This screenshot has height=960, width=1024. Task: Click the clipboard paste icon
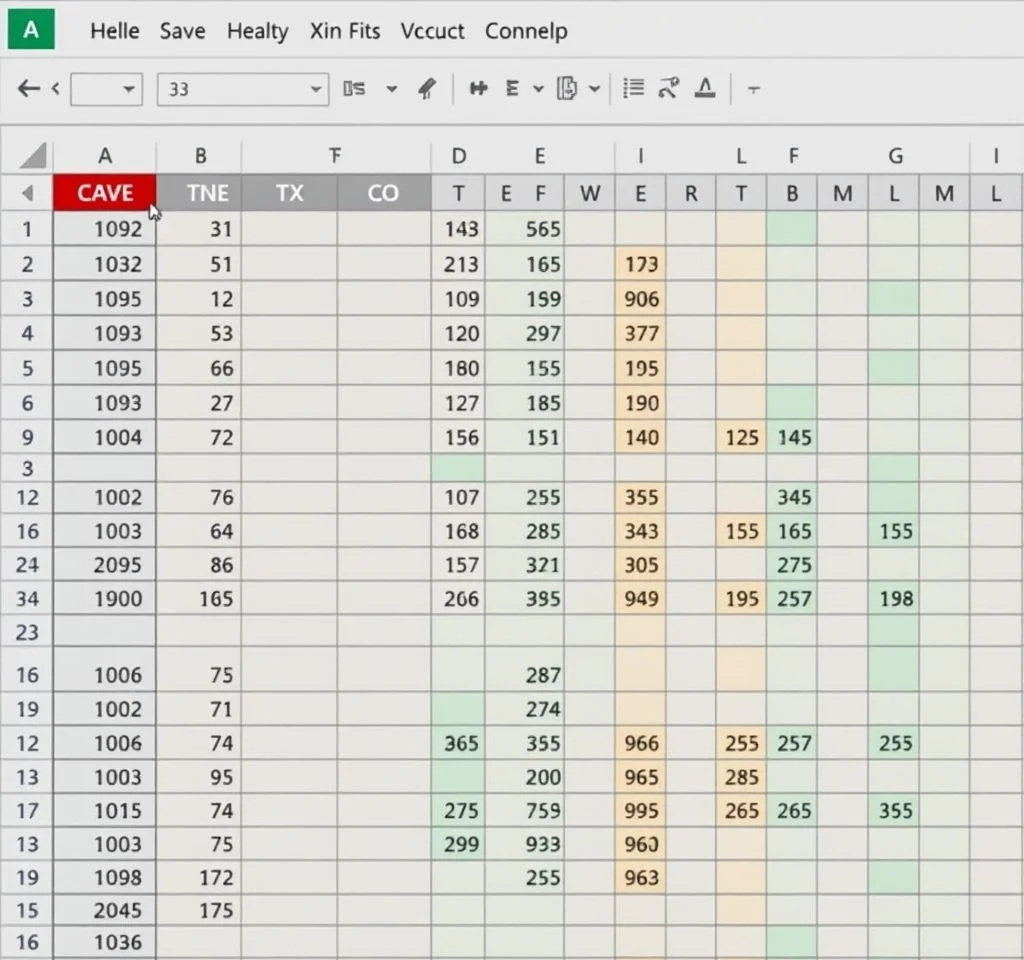(x=567, y=89)
